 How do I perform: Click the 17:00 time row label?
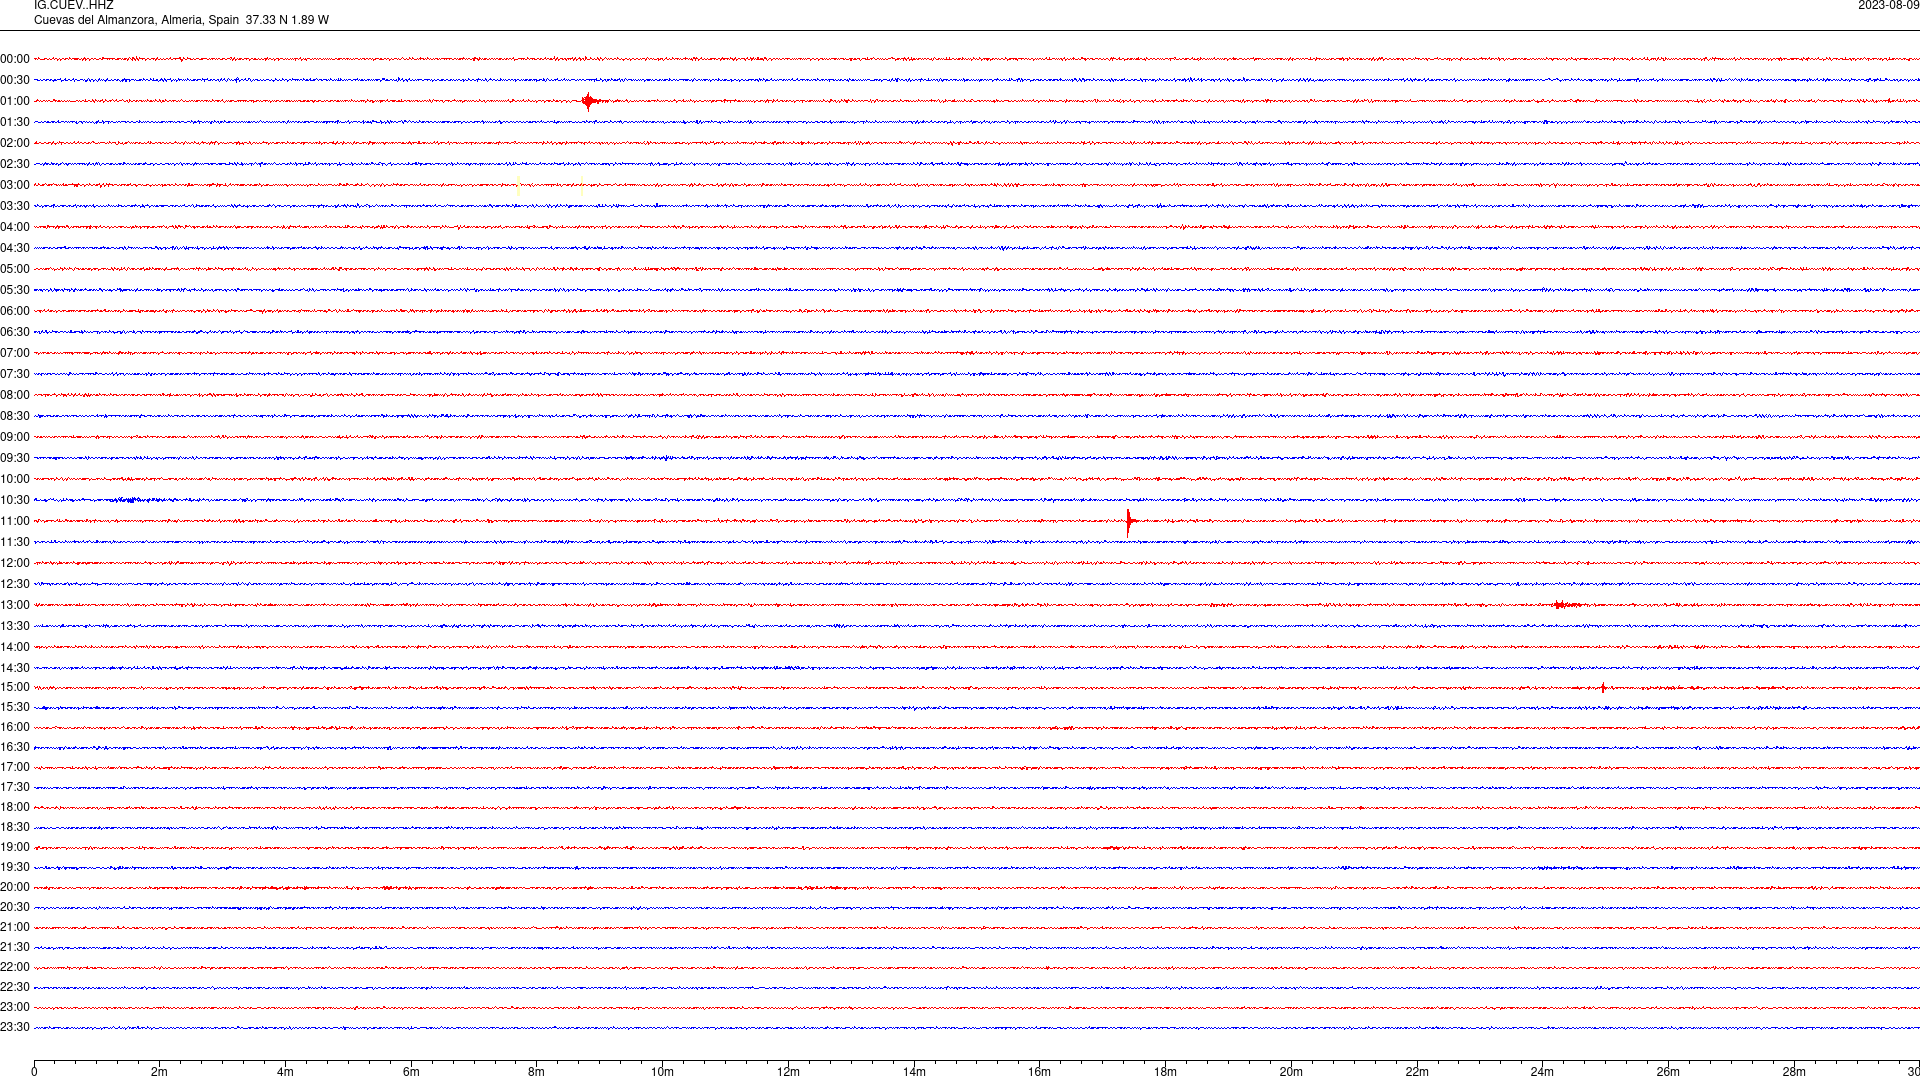[15, 767]
